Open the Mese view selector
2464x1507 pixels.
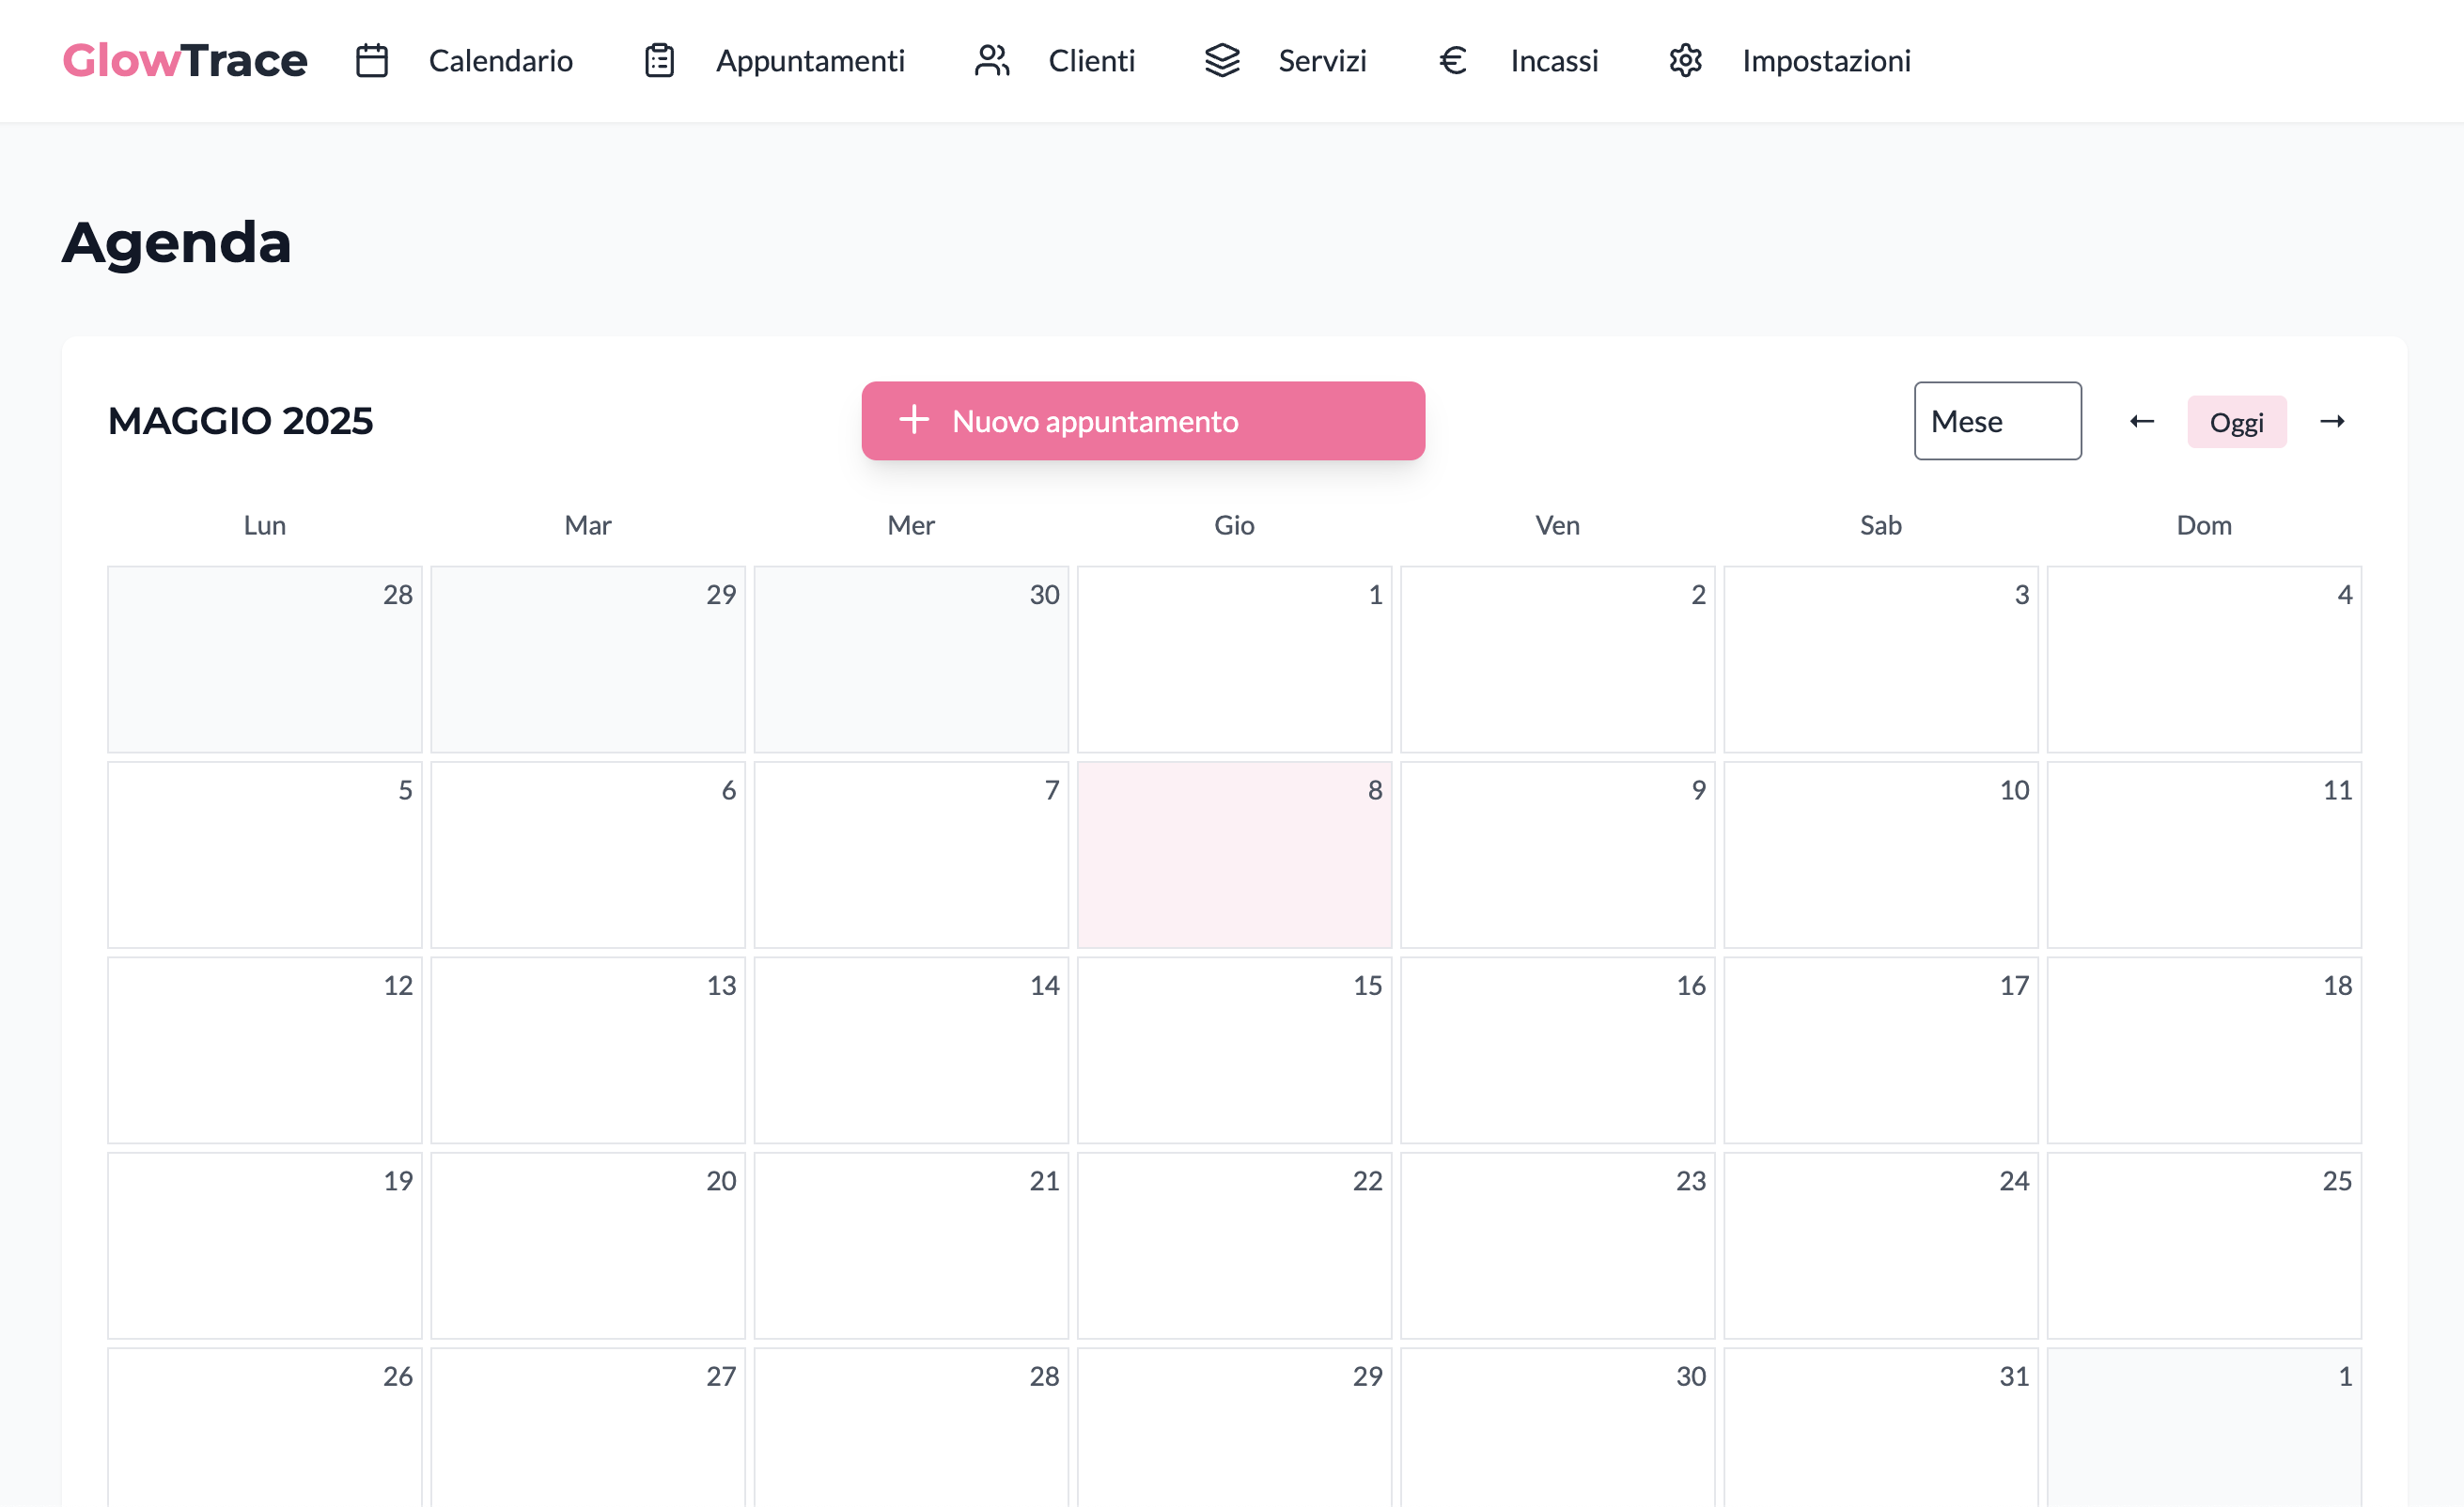click(1997, 421)
